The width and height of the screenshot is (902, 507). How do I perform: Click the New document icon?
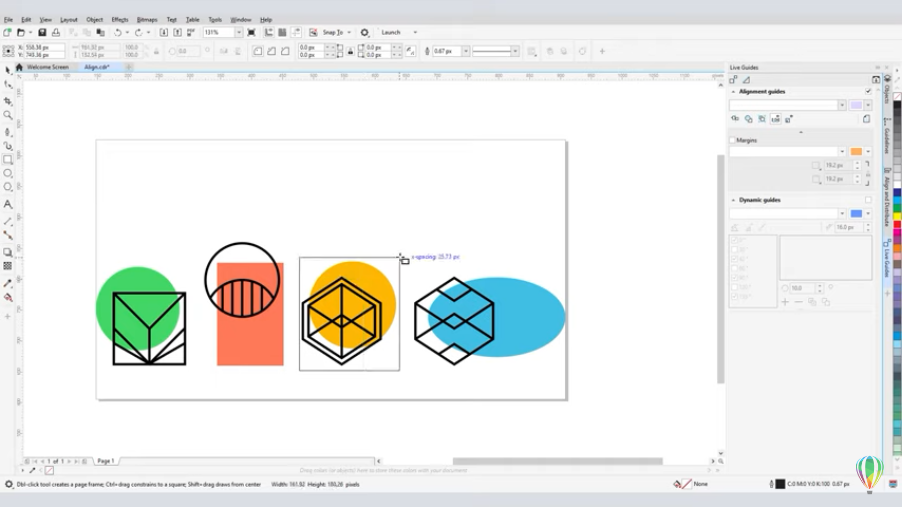click(7, 32)
